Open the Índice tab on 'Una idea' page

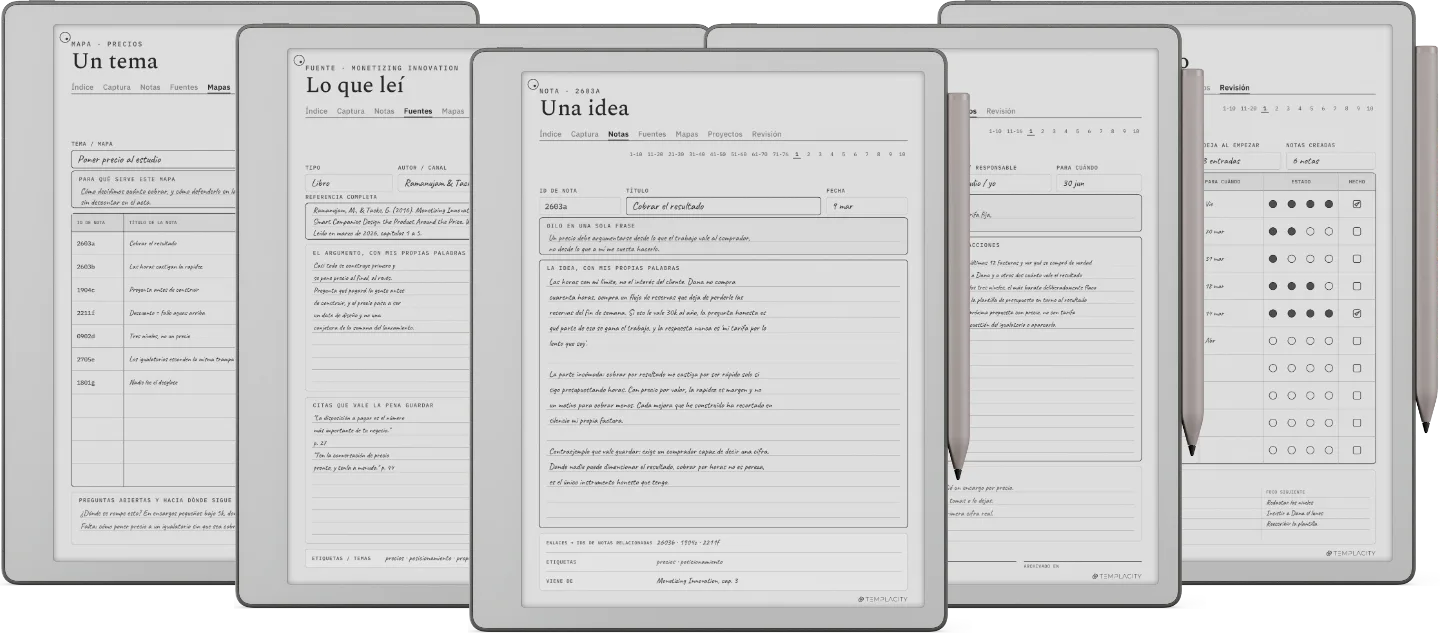[x=550, y=134]
